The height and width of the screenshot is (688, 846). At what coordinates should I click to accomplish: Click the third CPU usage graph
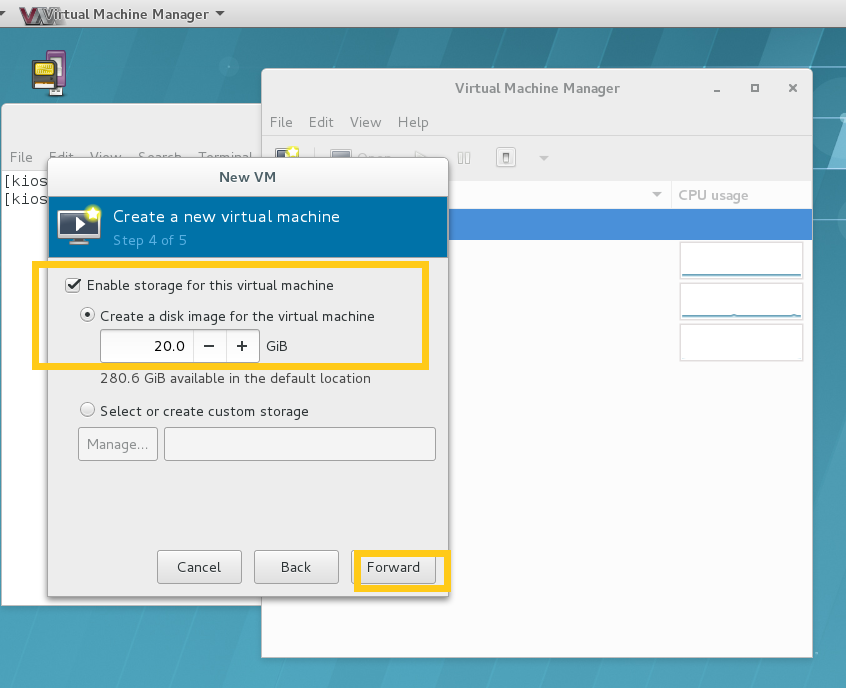741,342
